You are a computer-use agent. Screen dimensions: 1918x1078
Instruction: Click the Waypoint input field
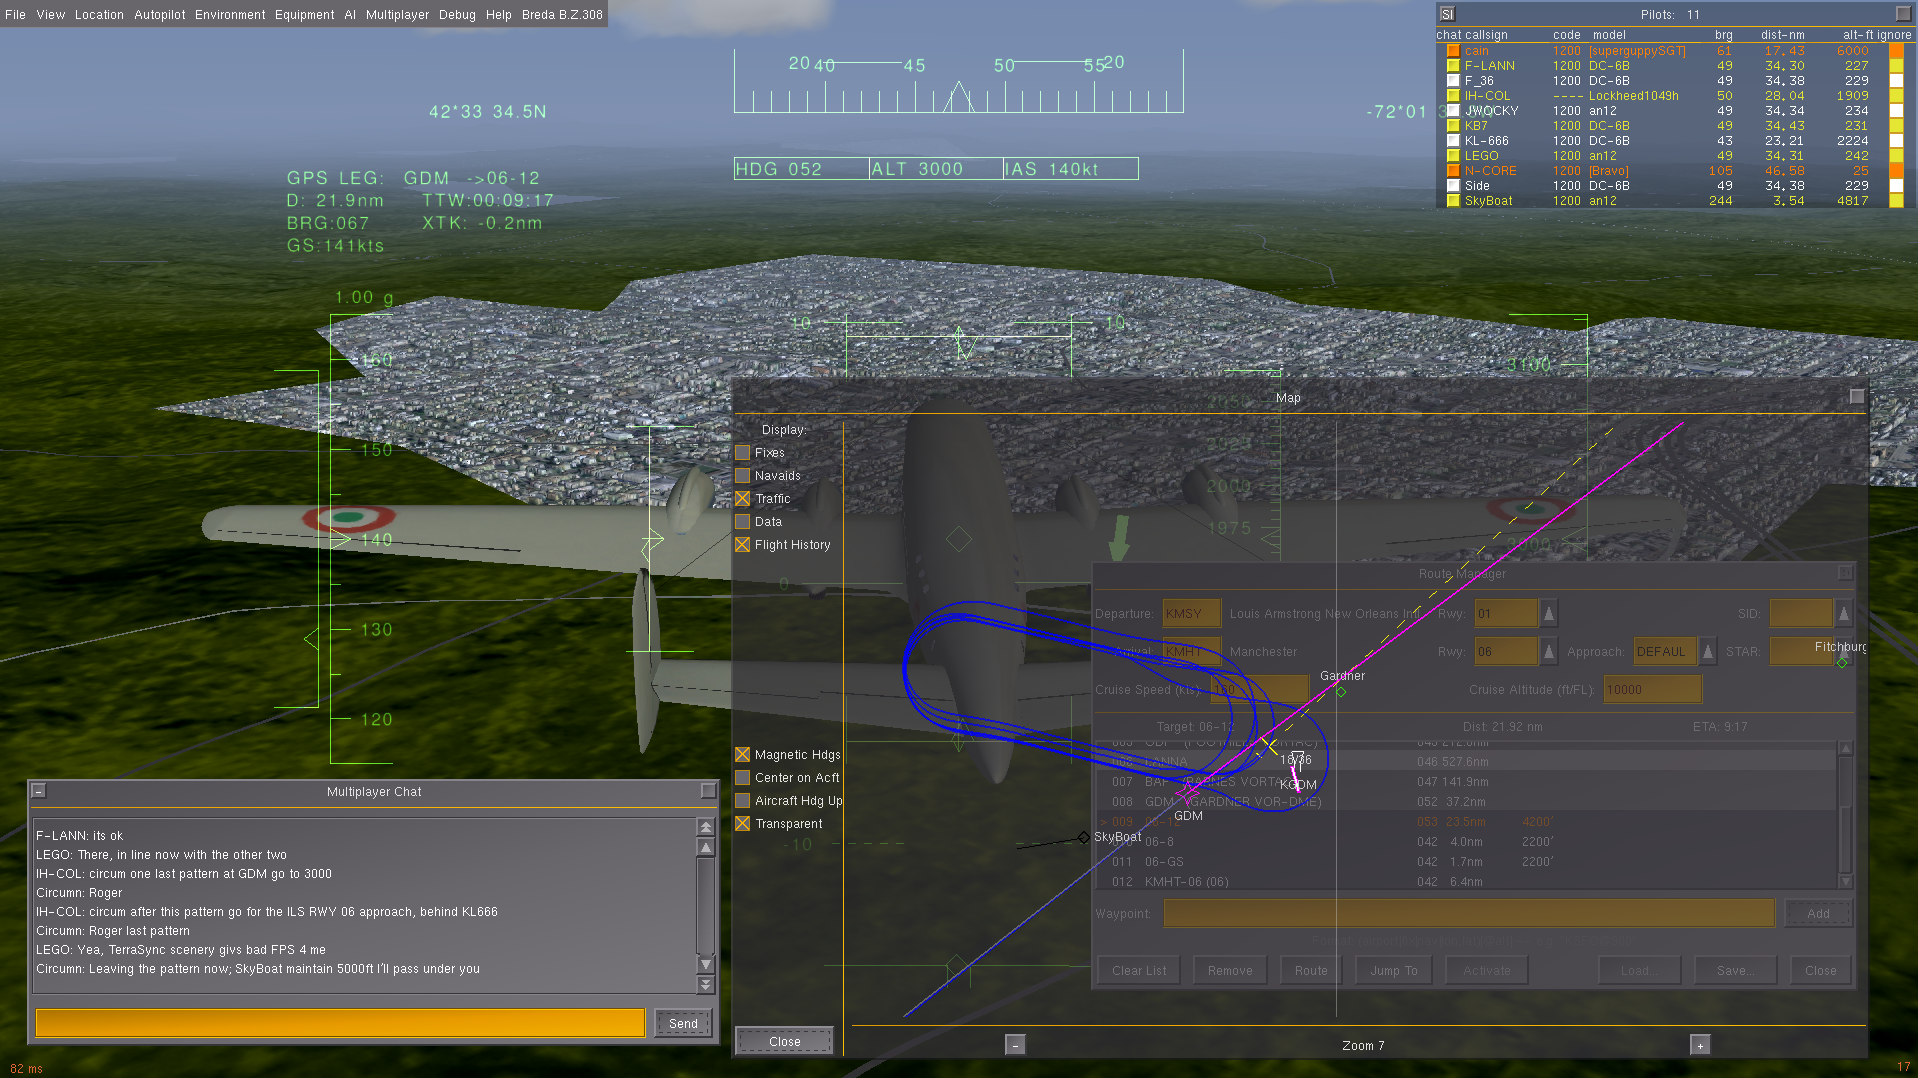[x=1469, y=913]
